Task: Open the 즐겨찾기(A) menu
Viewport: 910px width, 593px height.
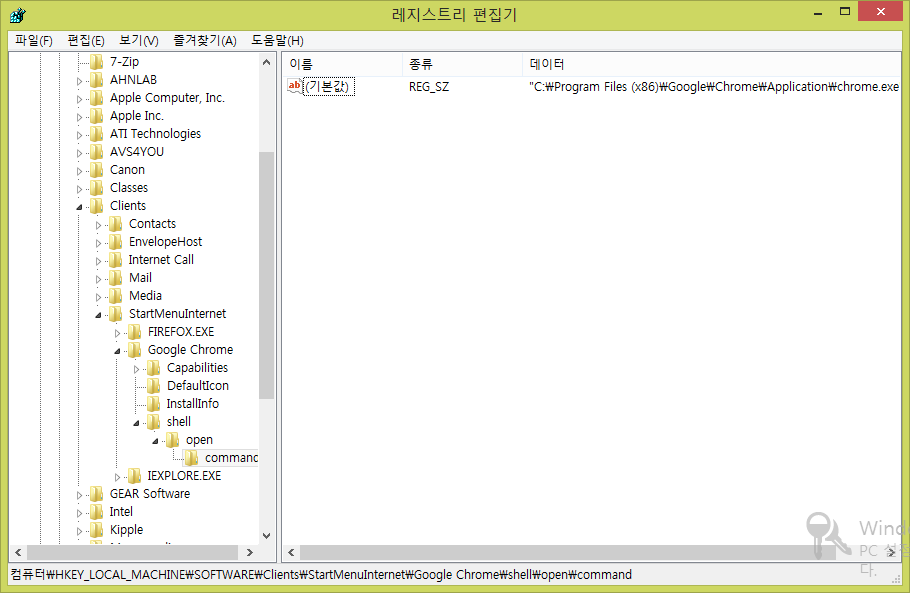Action: [204, 40]
